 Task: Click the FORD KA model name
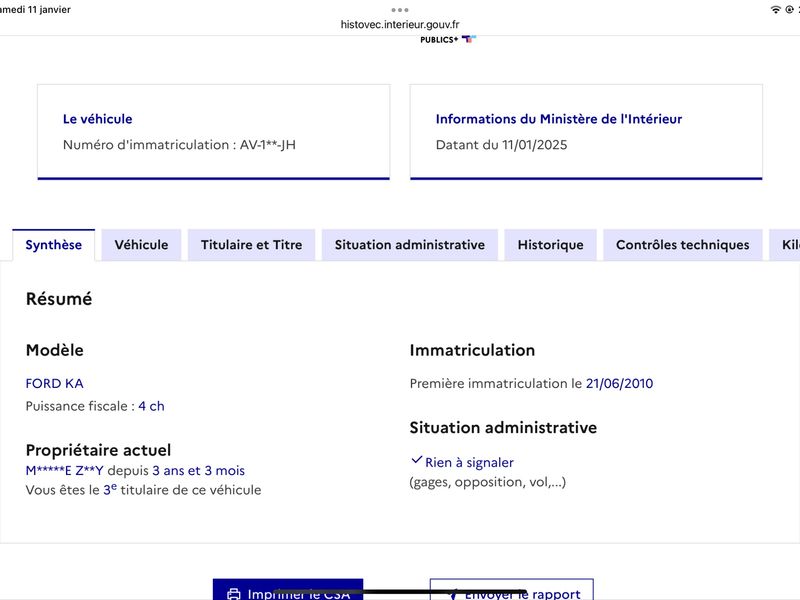point(55,384)
